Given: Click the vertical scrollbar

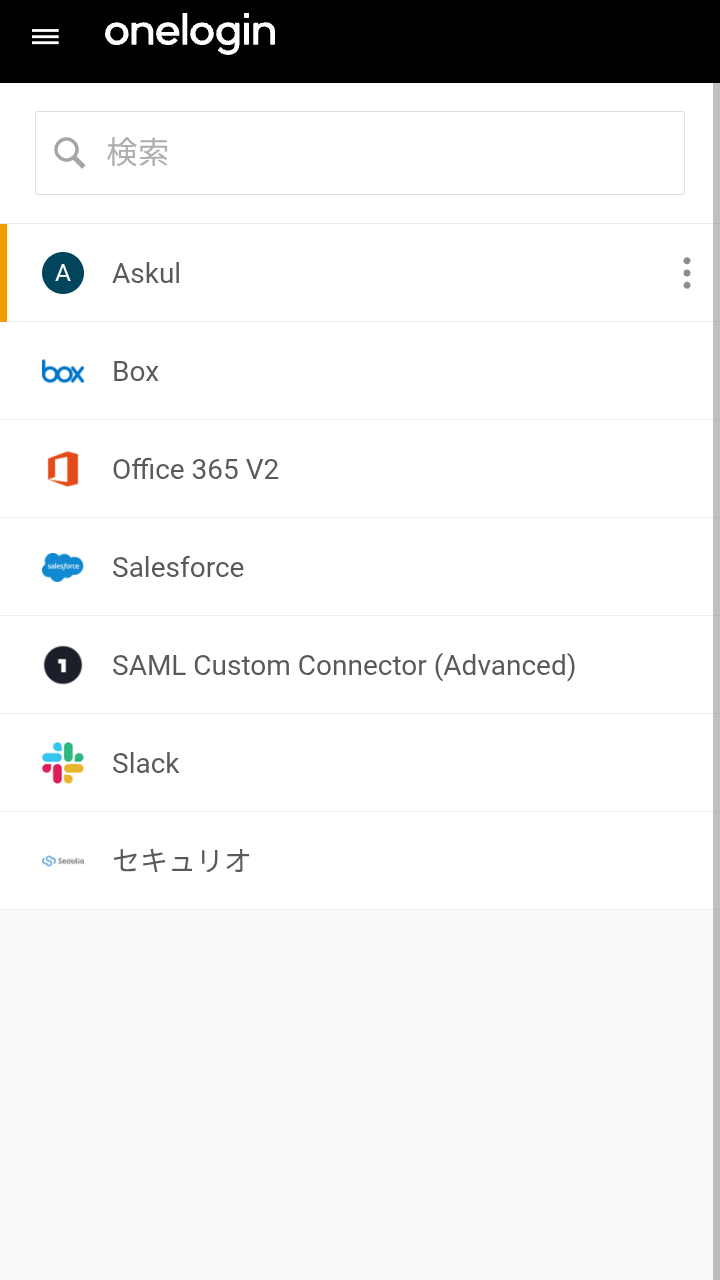Looking at the screenshot, I should (x=716, y=680).
